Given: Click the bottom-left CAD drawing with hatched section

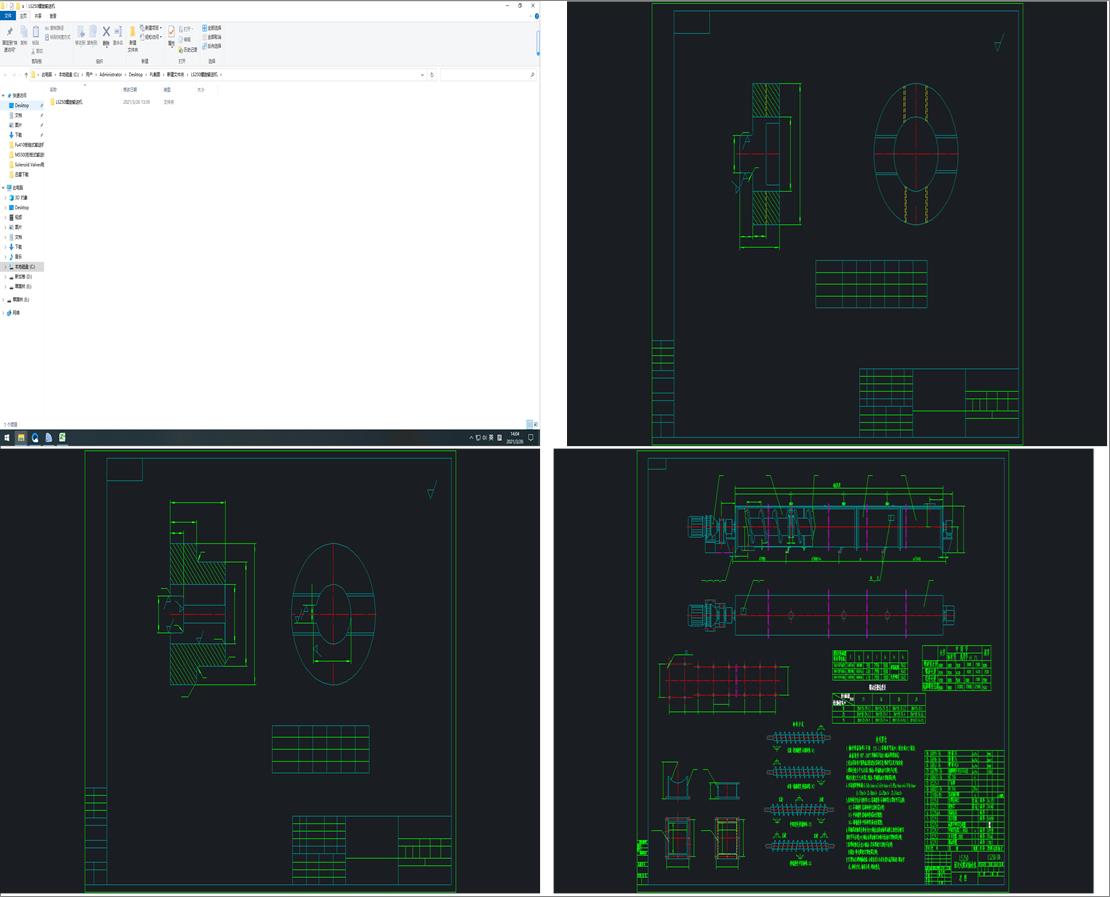Looking at the screenshot, I should (x=270, y=671).
